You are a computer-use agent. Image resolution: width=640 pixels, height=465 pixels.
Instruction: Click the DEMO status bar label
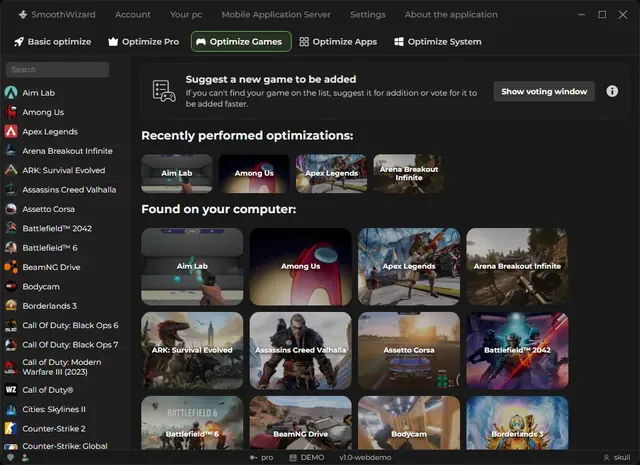[x=312, y=458]
